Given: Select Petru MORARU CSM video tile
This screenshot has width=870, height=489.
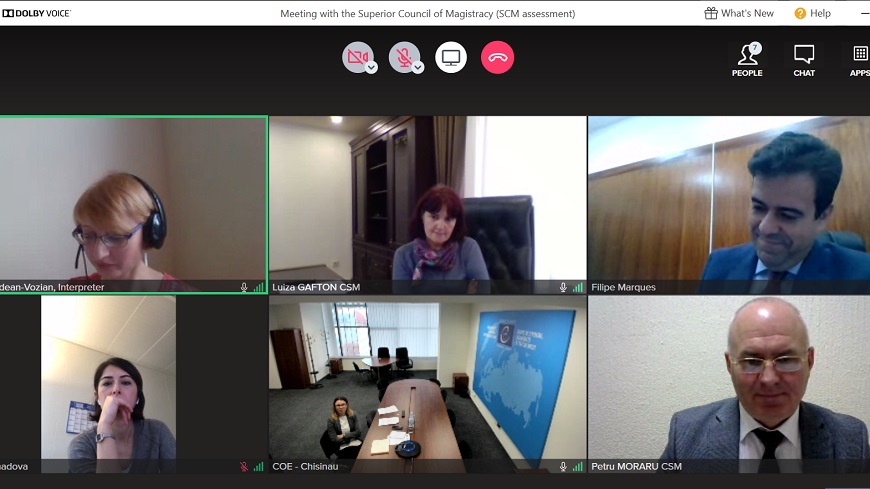Looking at the screenshot, I should click(x=729, y=384).
